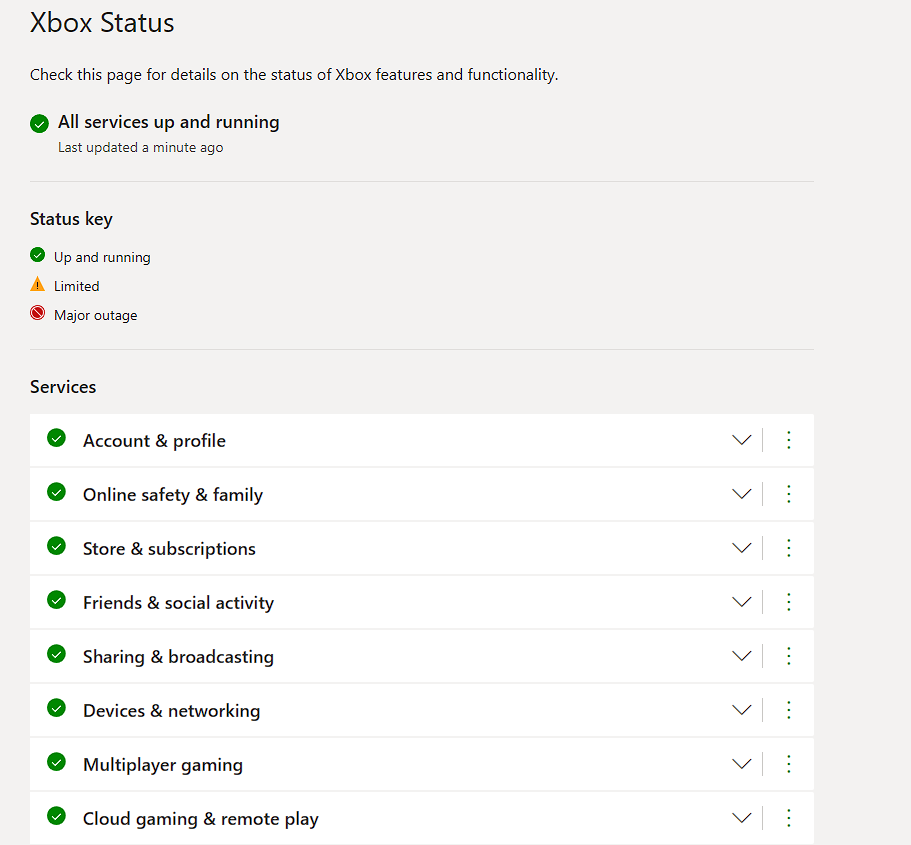
Task: Click the Services heading
Action: 63,387
